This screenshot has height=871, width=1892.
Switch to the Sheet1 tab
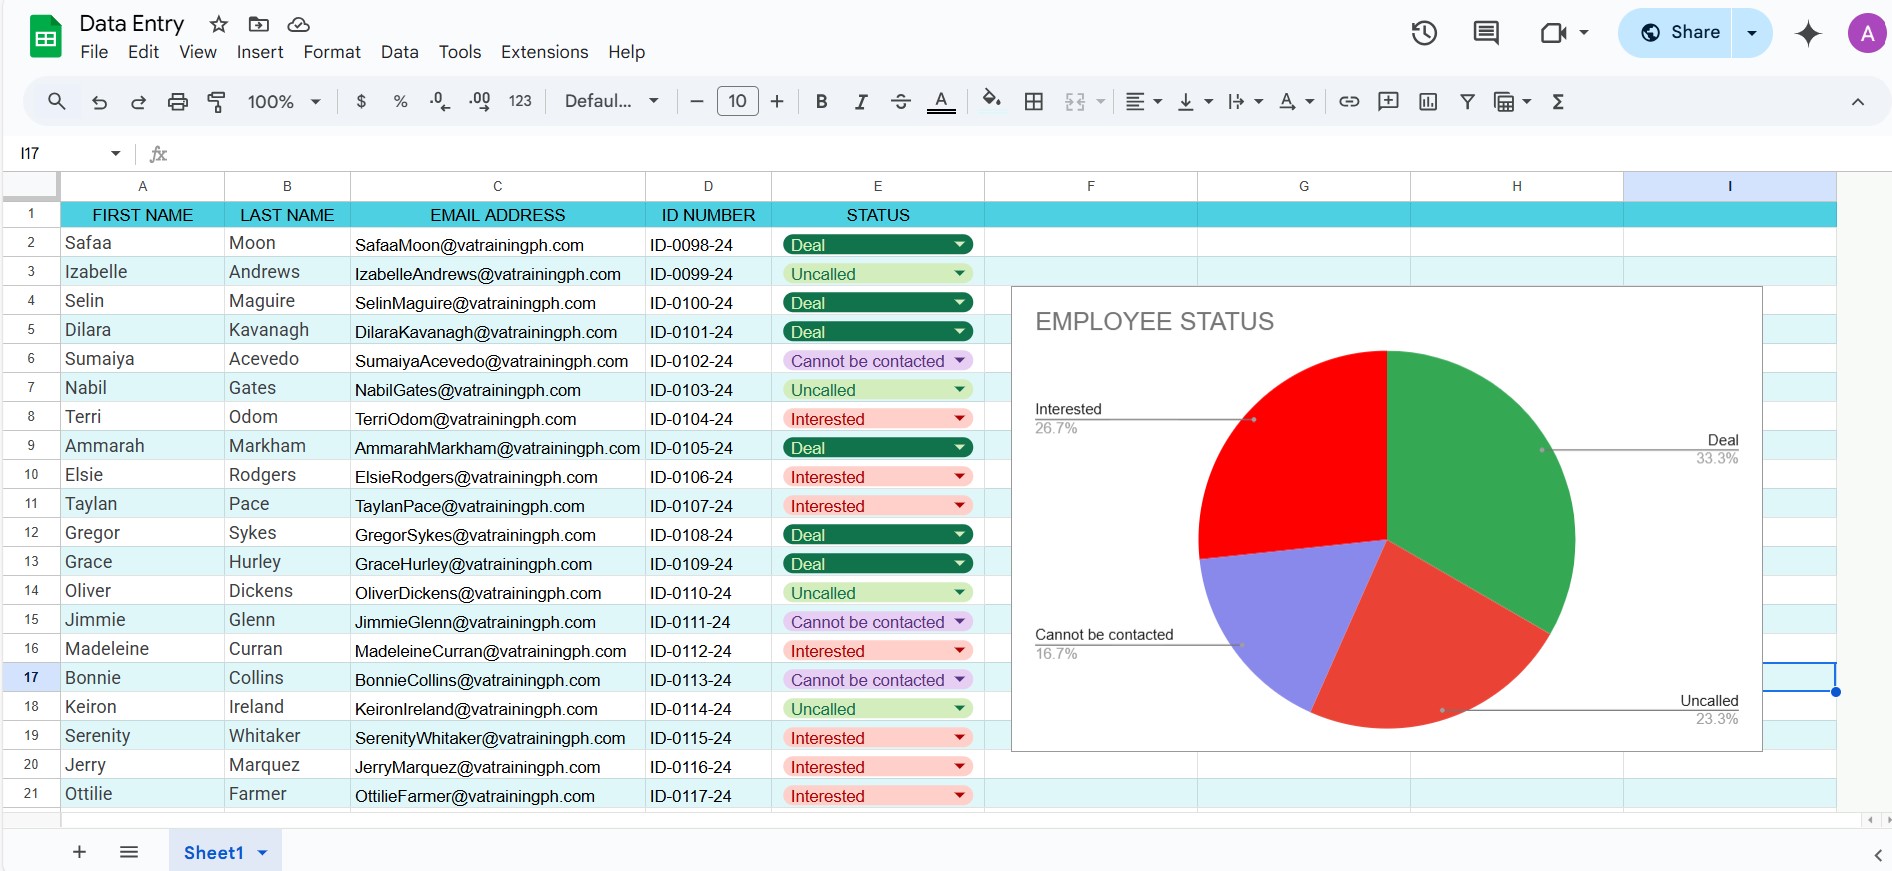(x=214, y=852)
